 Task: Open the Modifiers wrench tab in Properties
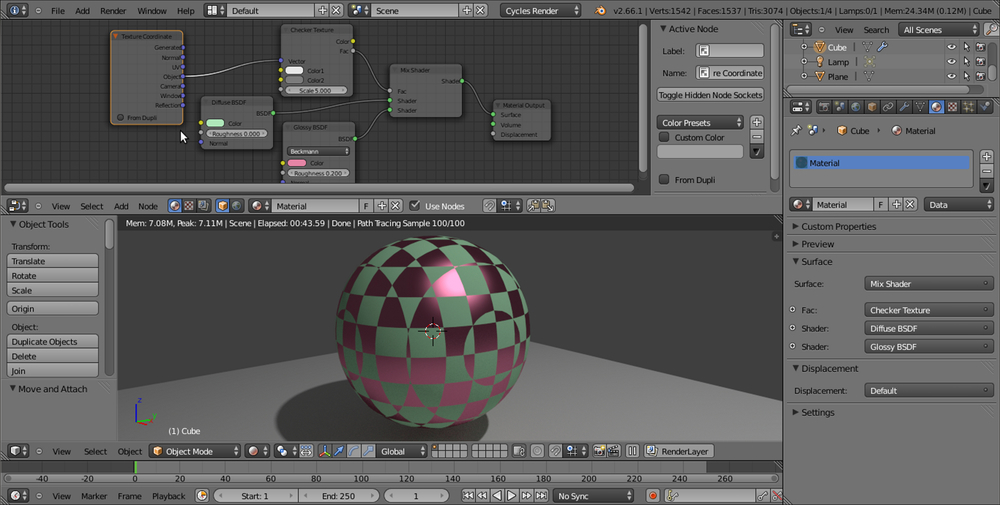903,107
